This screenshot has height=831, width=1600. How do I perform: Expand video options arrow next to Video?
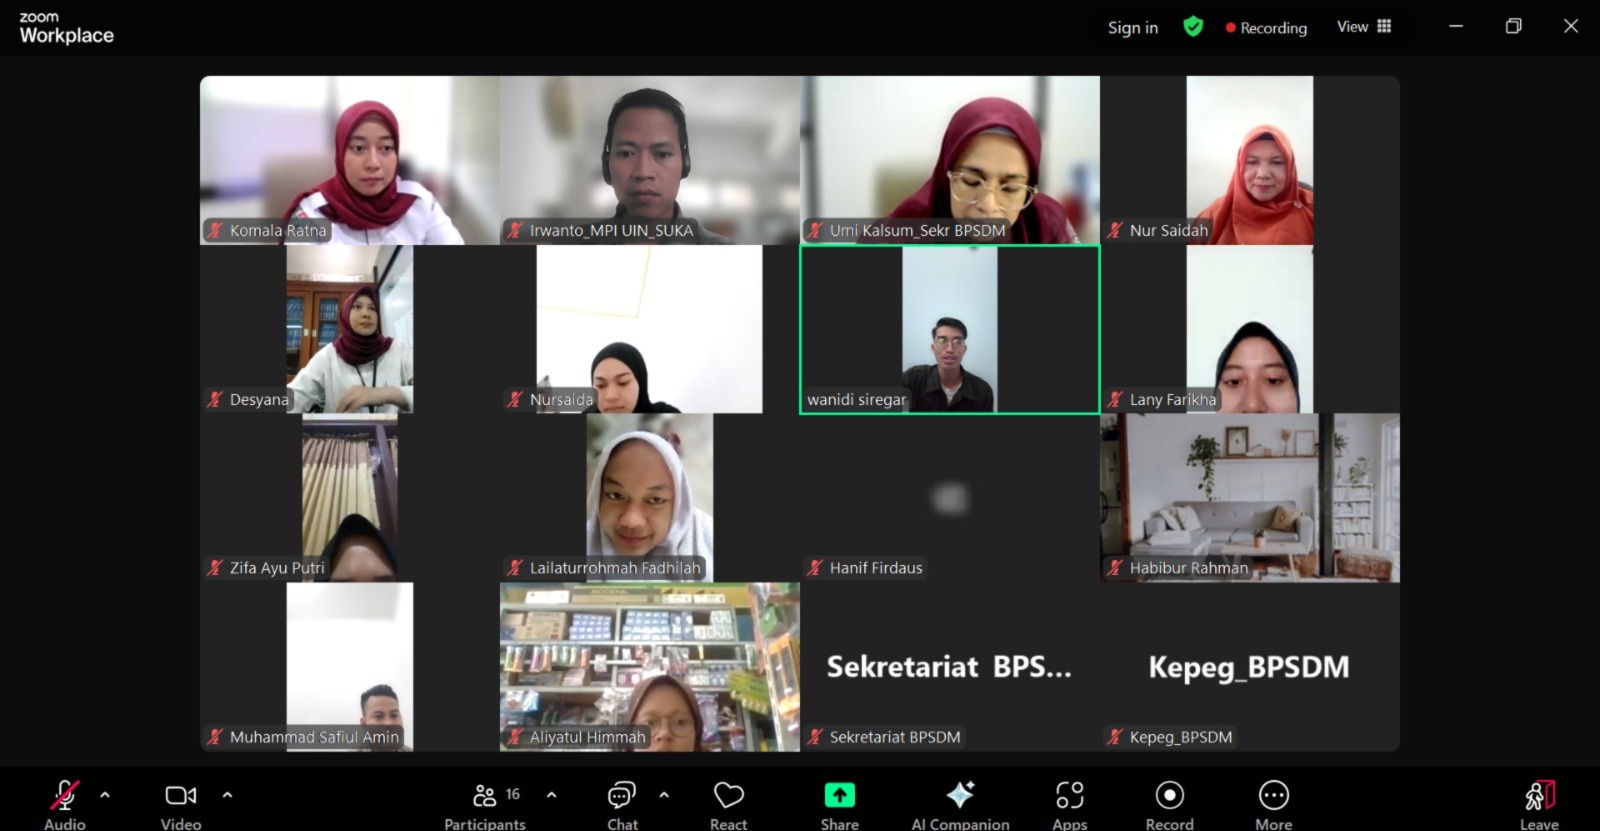tap(227, 795)
